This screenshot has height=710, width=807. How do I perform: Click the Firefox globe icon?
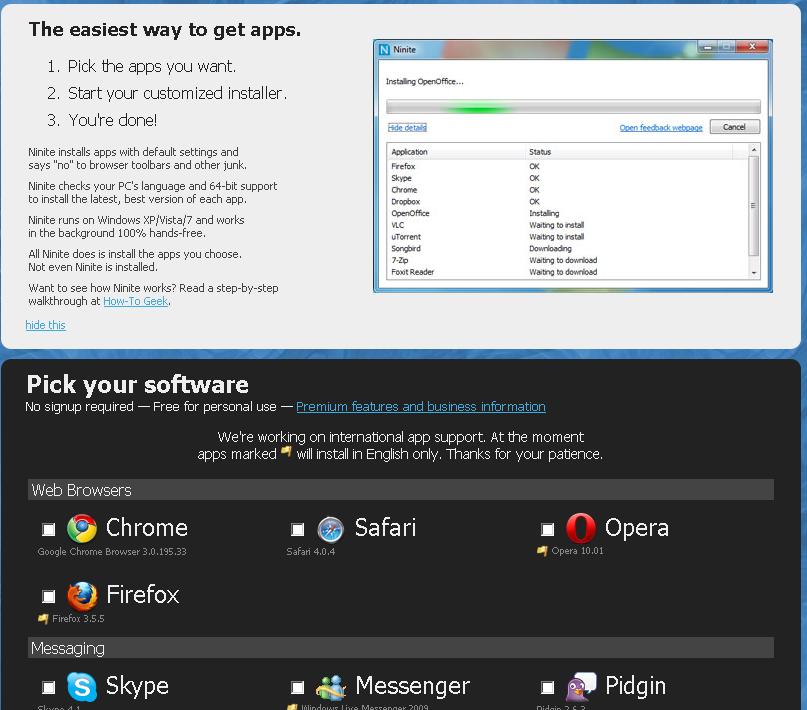(82, 596)
